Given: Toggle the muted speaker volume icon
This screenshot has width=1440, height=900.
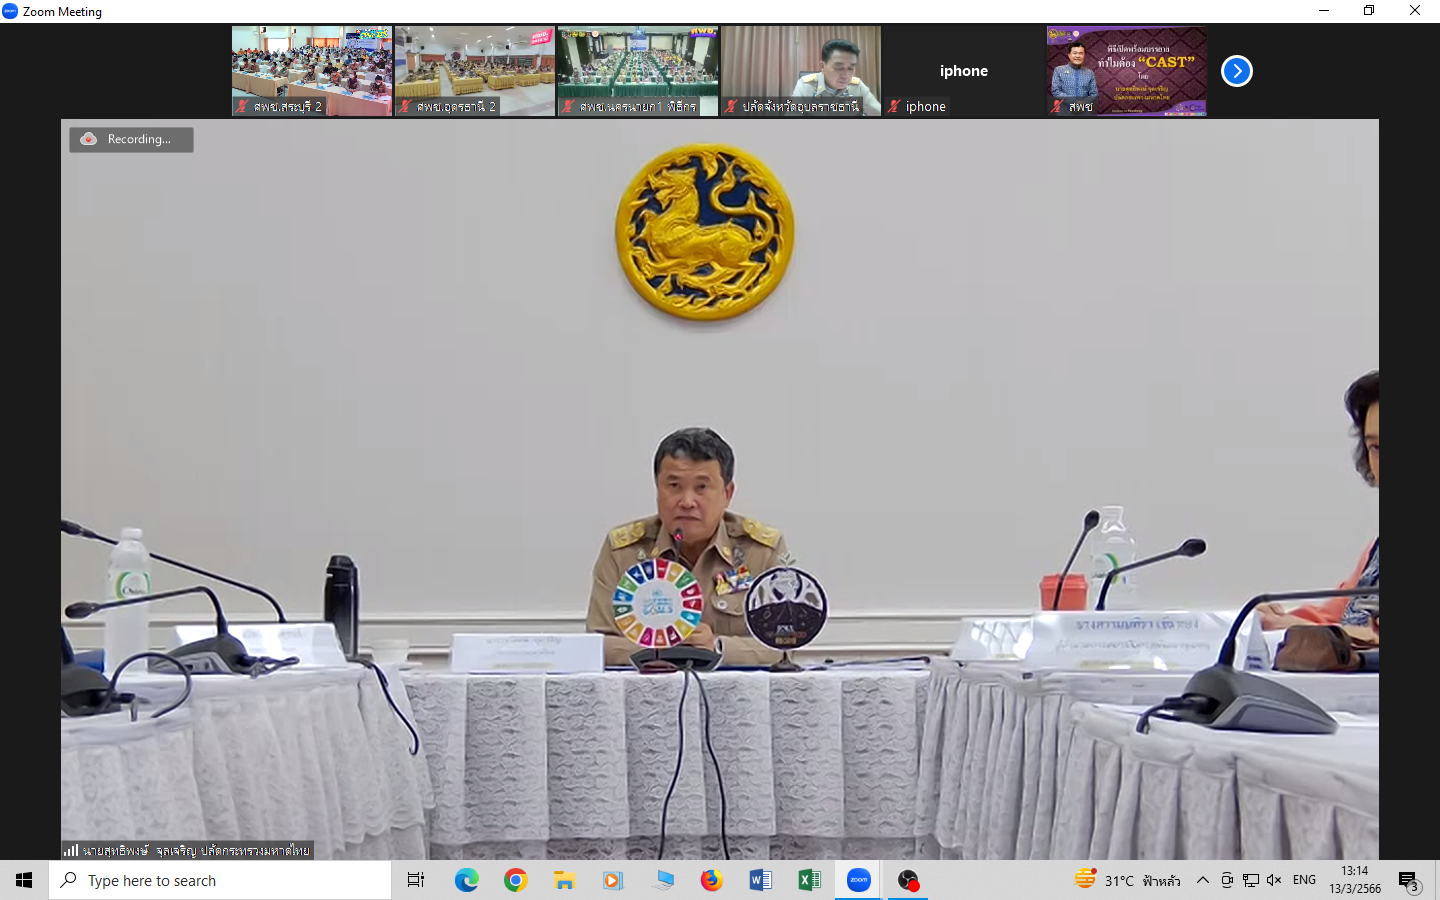Looking at the screenshot, I should 1274,880.
